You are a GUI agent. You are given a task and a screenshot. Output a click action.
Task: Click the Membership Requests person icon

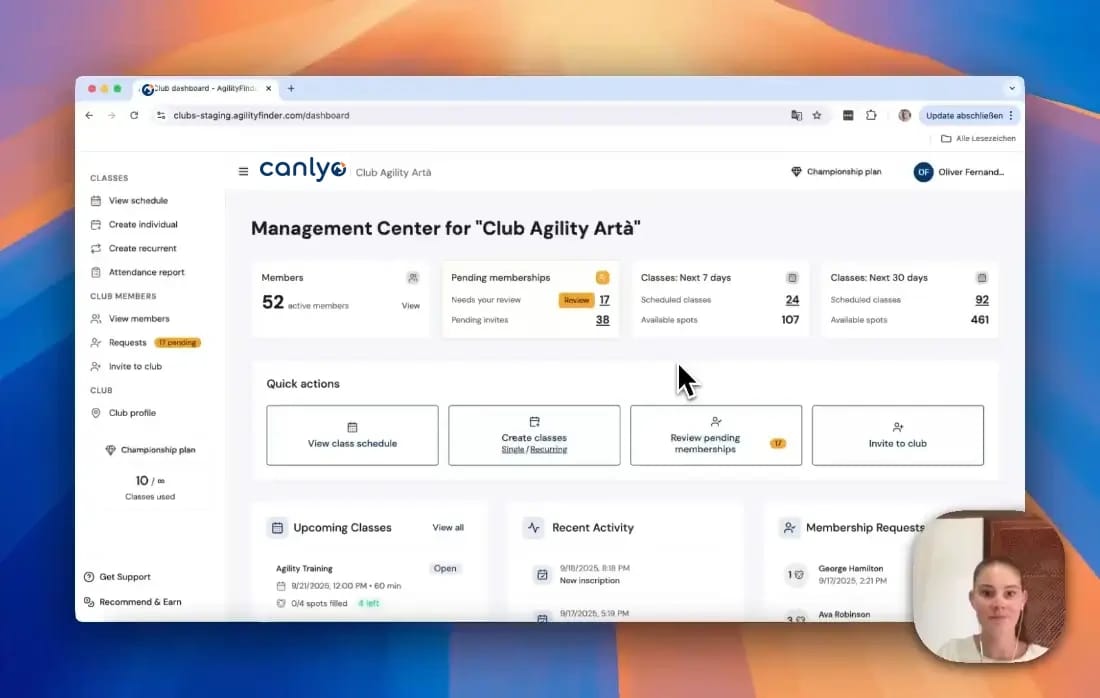pos(789,528)
